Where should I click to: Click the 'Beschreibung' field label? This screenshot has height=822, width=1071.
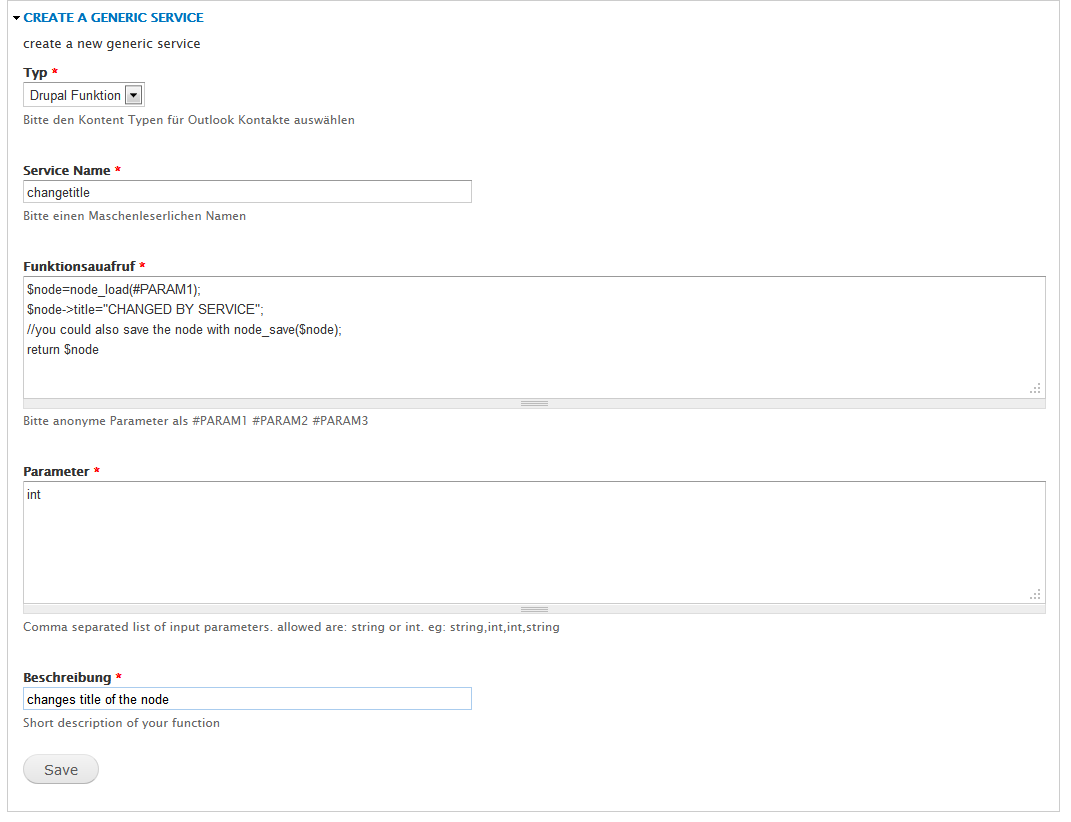tap(67, 678)
